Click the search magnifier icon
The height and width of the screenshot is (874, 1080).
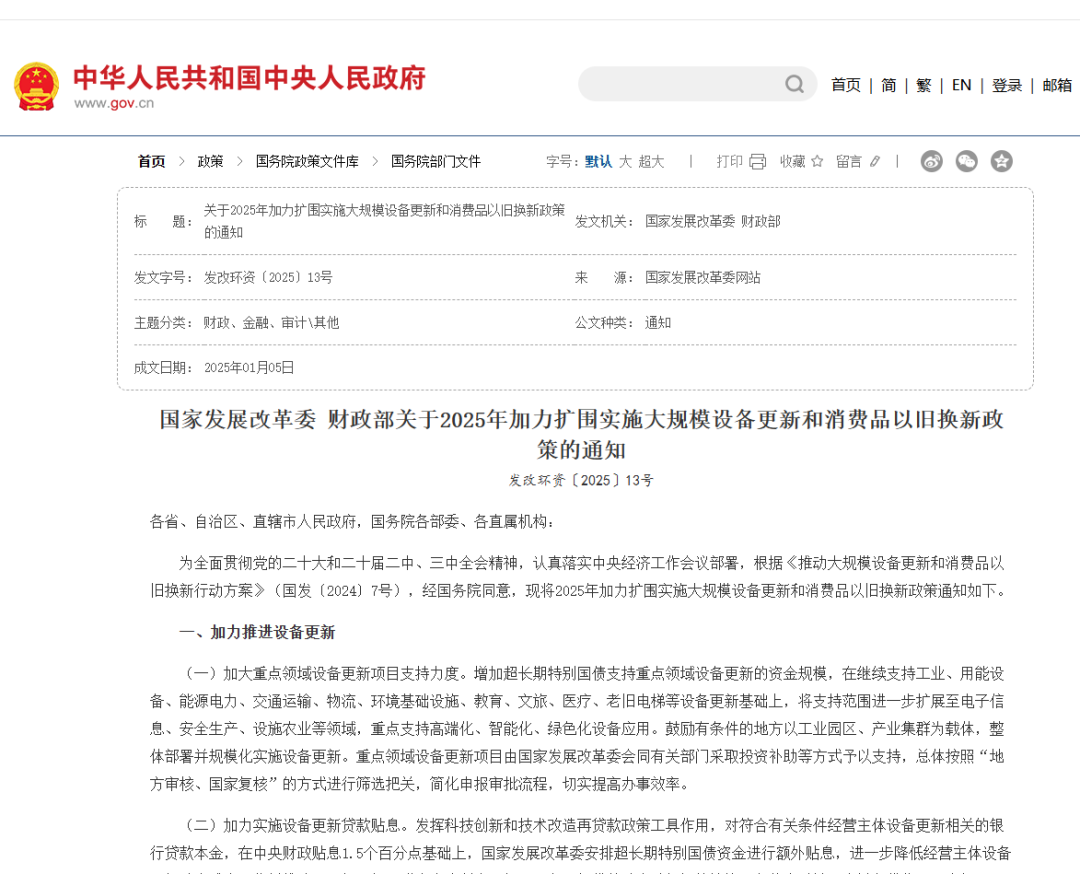[794, 84]
